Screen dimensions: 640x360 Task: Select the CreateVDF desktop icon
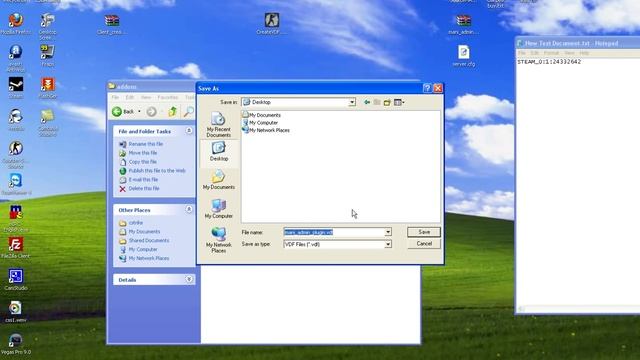pyautogui.click(x=271, y=24)
